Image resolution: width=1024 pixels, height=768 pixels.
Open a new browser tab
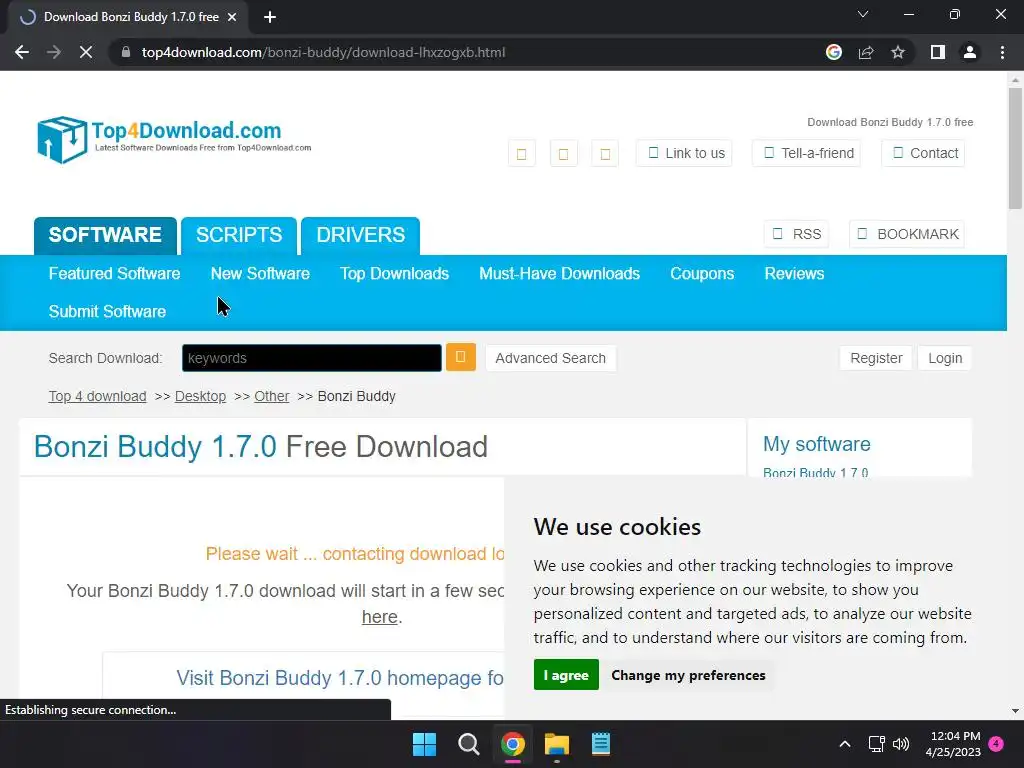coord(270,17)
